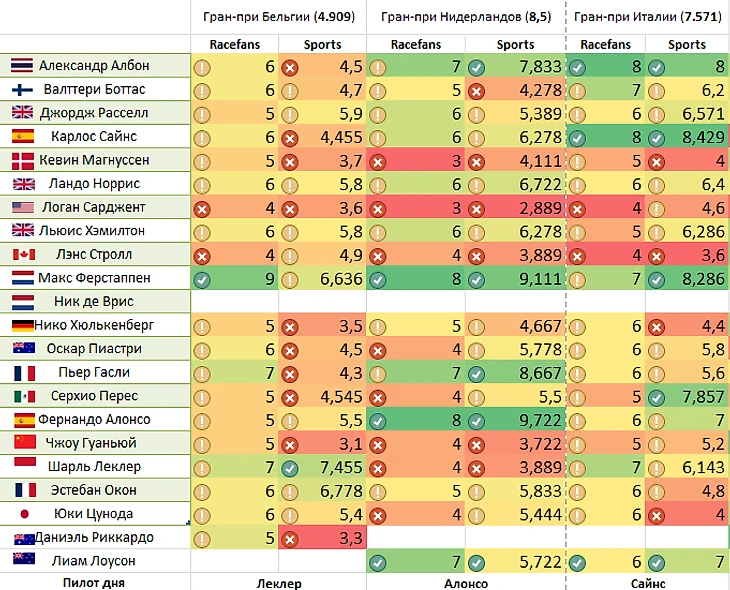Click the Фернандо Алонсо driver name
This screenshot has width=730, height=590.
point(94,420)
